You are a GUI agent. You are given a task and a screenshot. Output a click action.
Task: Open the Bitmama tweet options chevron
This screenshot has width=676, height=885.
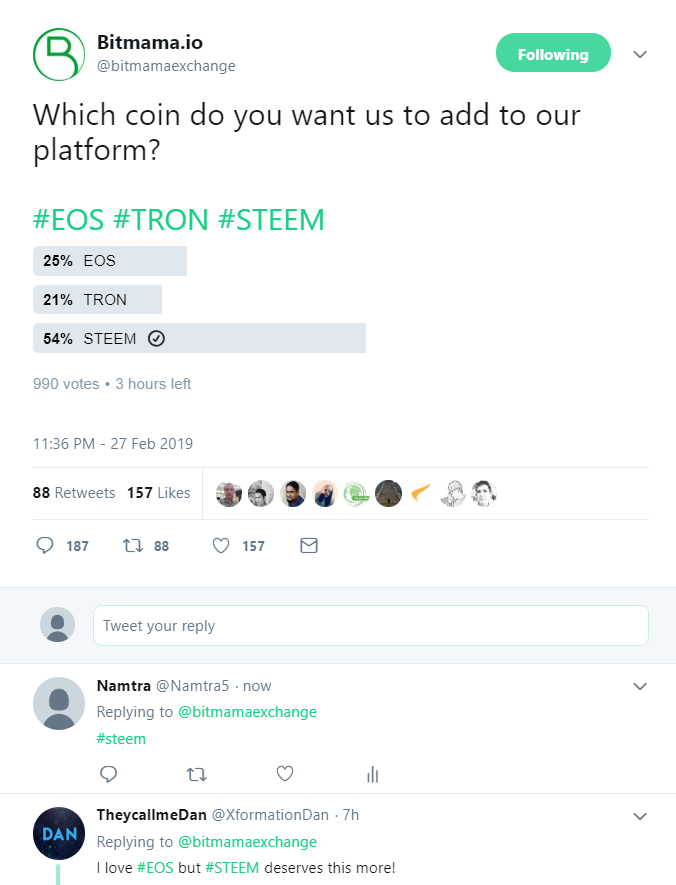click(x=641, y=55)
